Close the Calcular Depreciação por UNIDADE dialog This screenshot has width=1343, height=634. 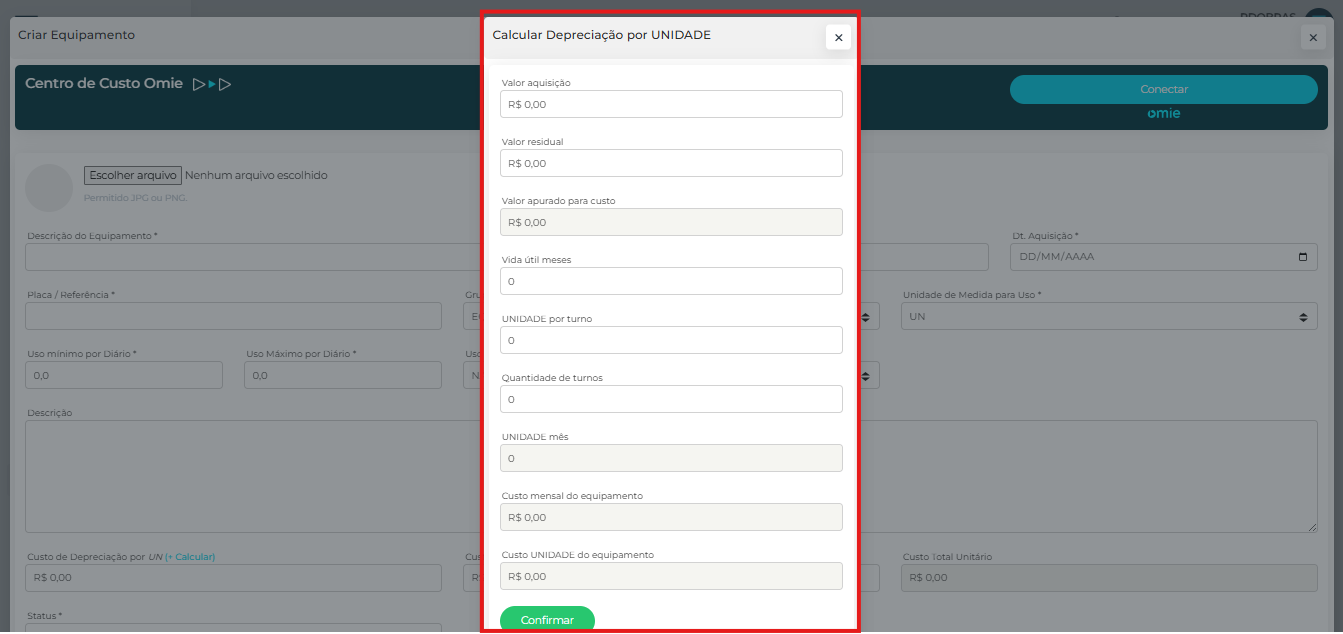coord(838,38)
